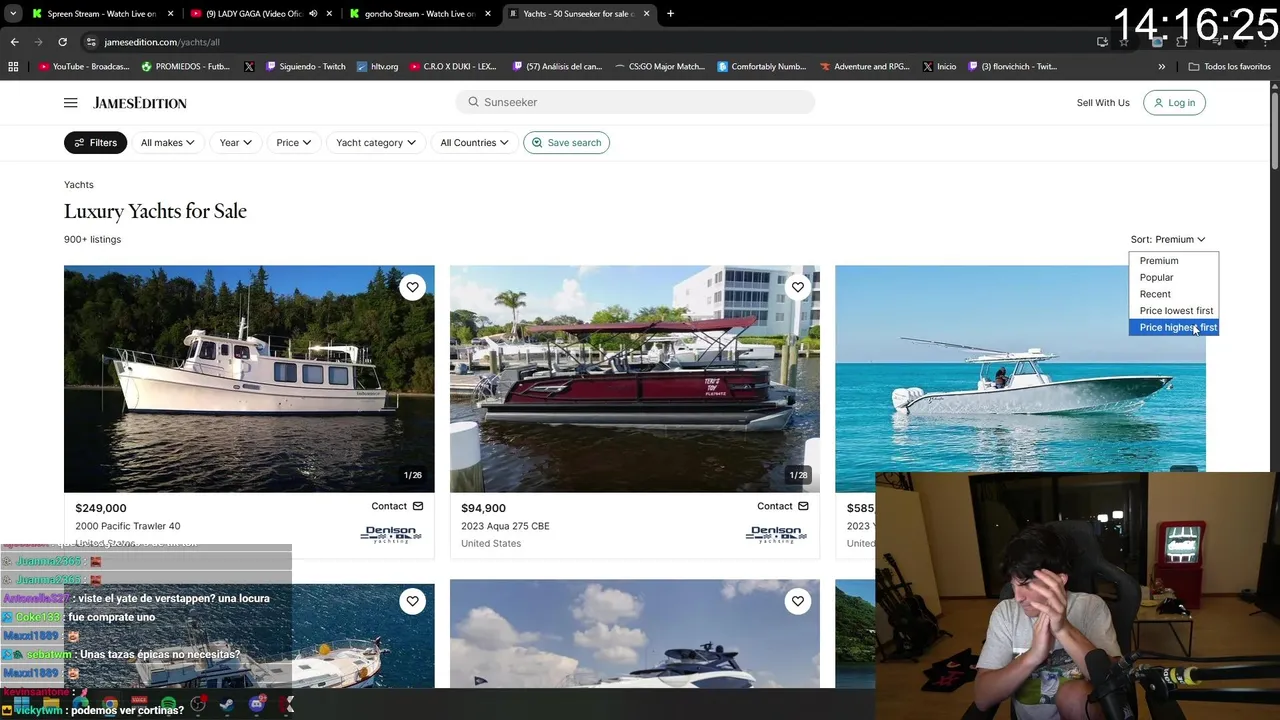Favorite the Aqua 275 CBE with heart
Image resolution: width=1280 pixels, height=720 pixels.
click(x=797, y=288)
